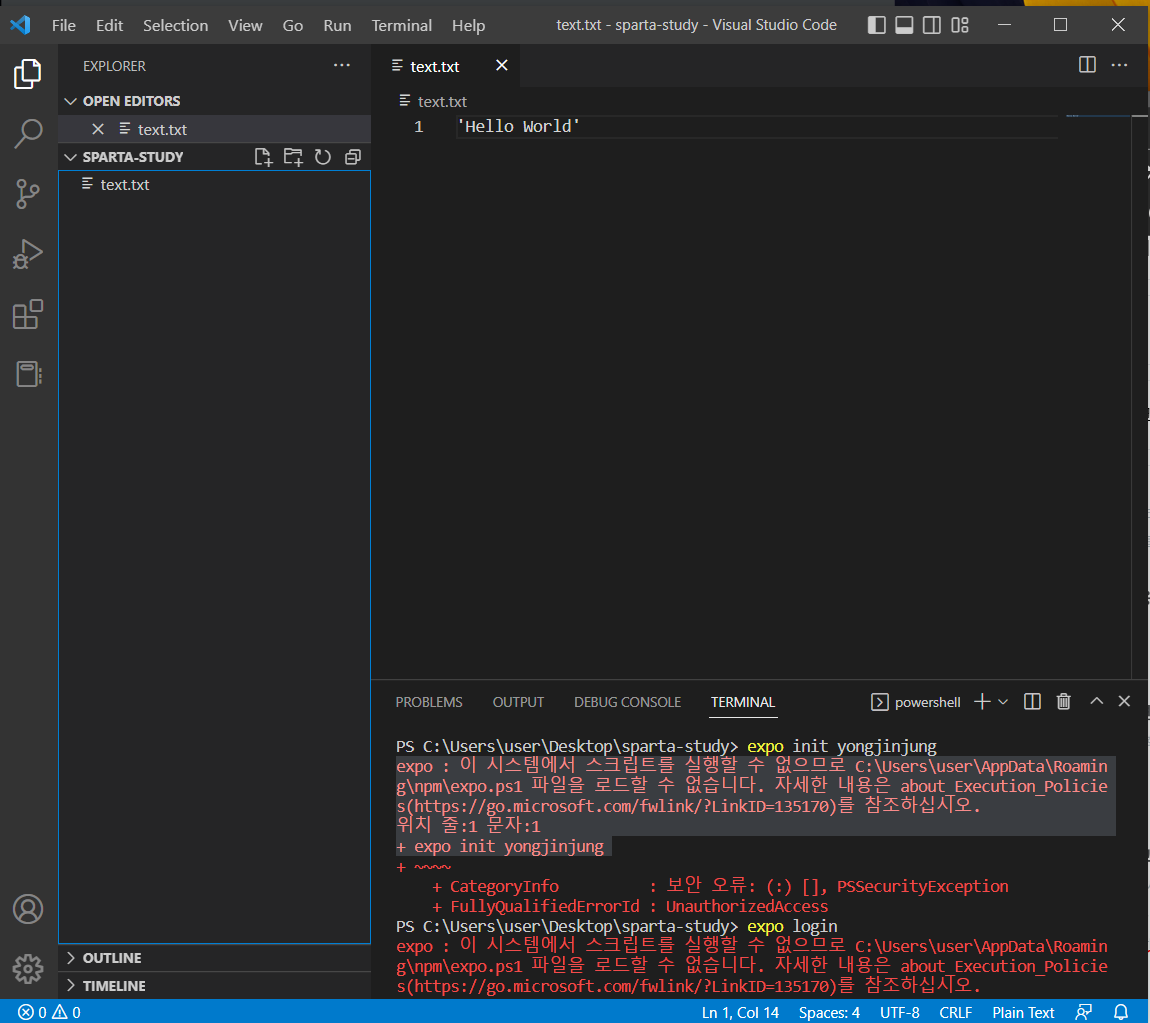Select the powershell terminal label
1150x1023 pixels.
916,702
